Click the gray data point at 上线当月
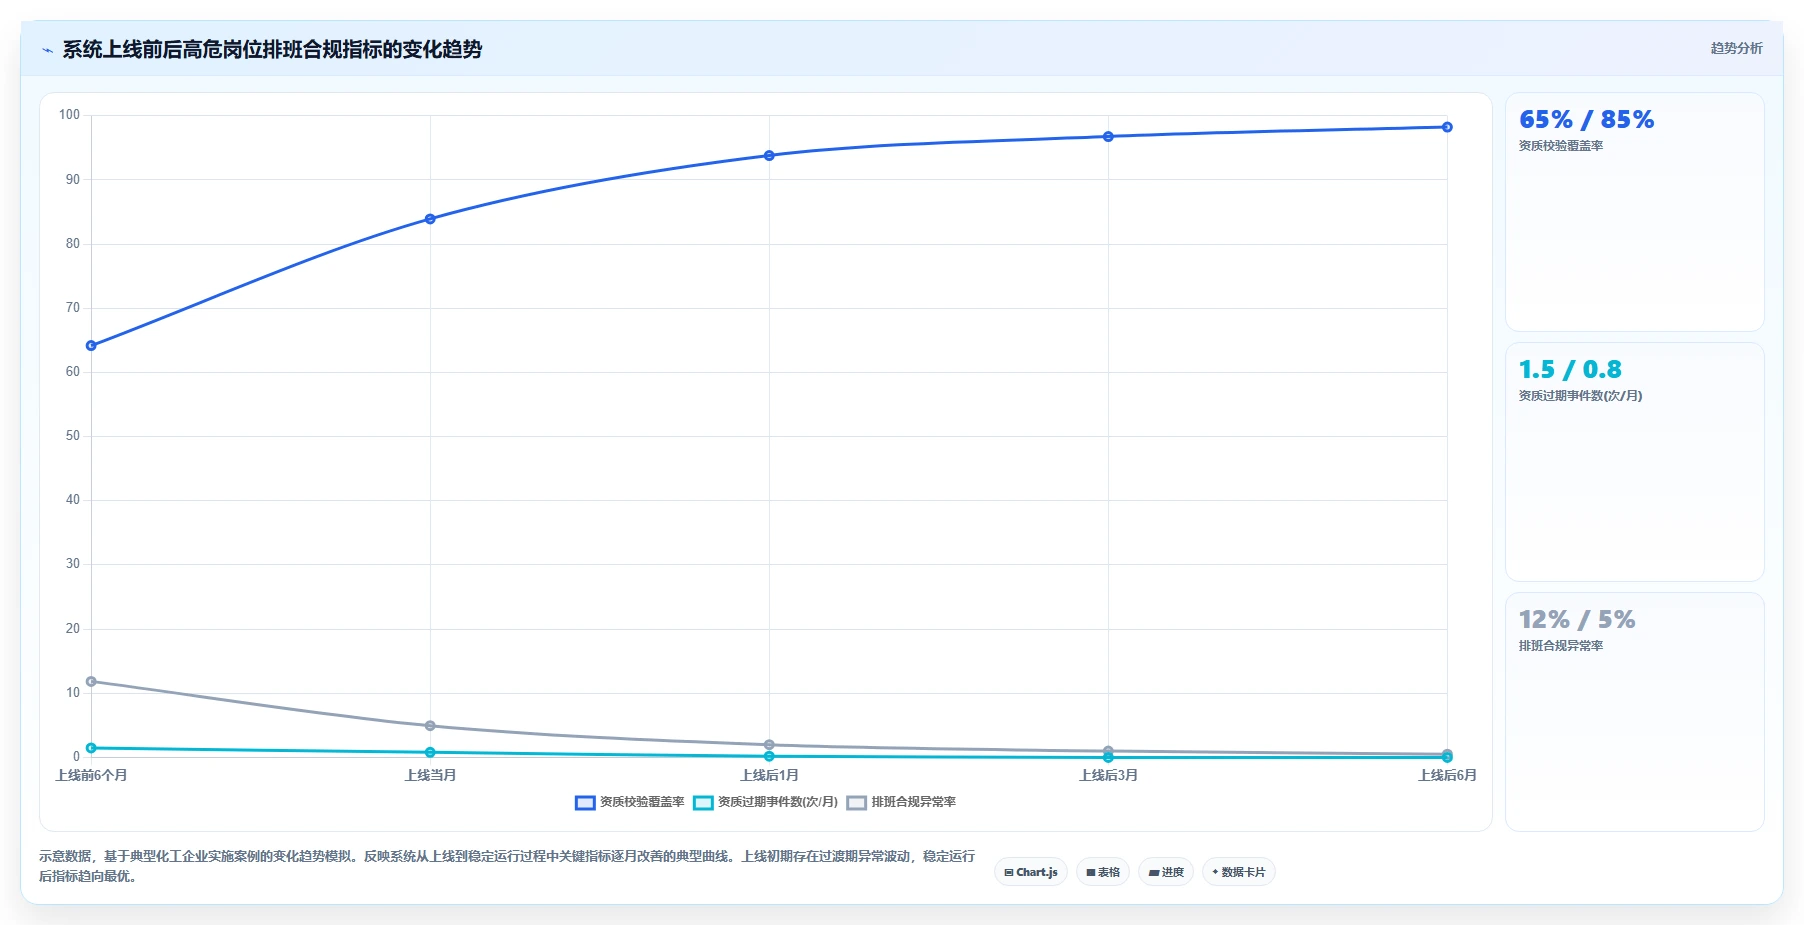The width and height of the screenshot is (1804, 925). [x=430, y=726]
